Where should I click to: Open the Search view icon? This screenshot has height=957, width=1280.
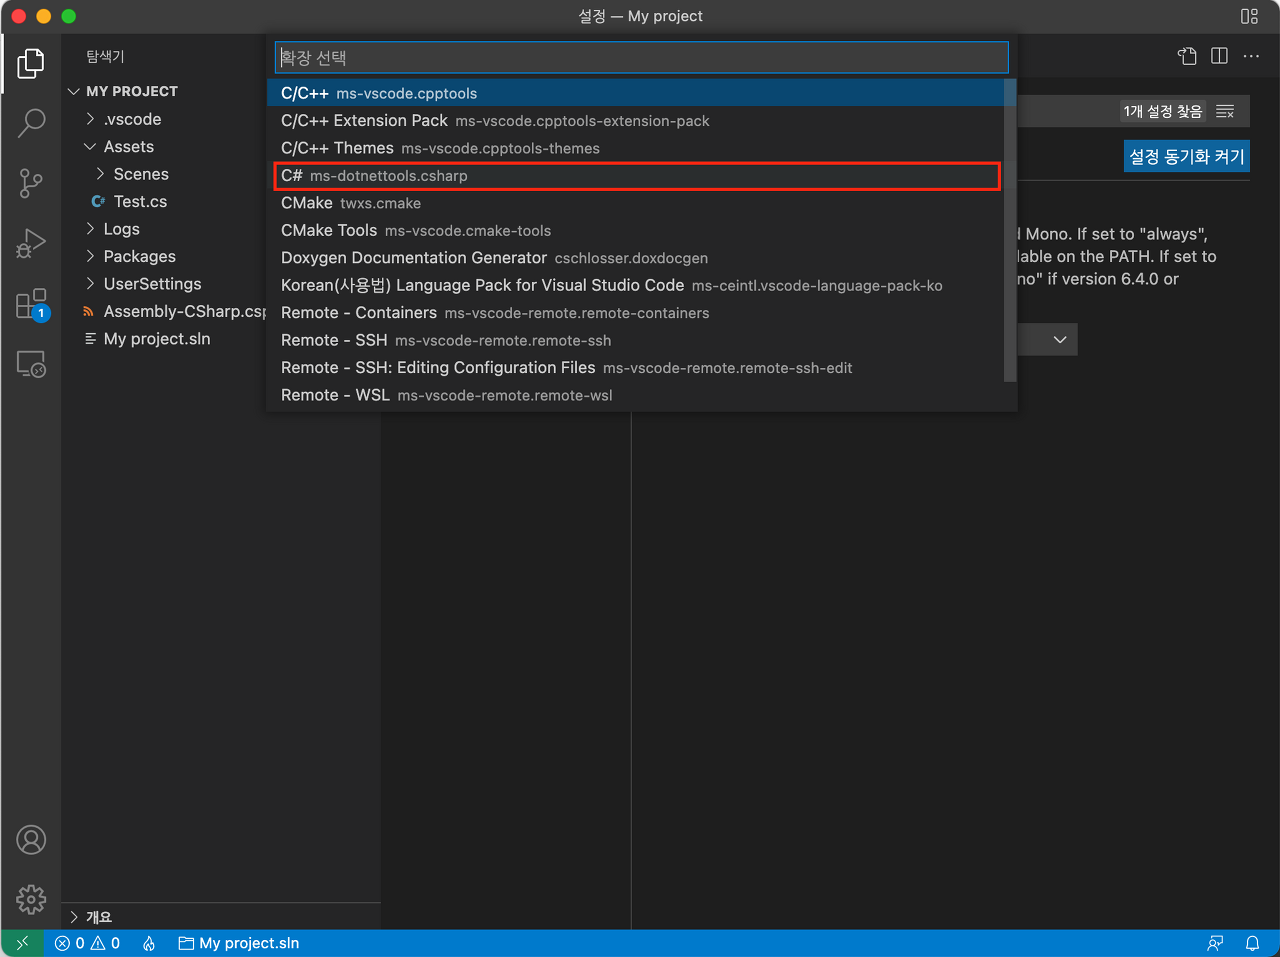(x=31, y=123)
